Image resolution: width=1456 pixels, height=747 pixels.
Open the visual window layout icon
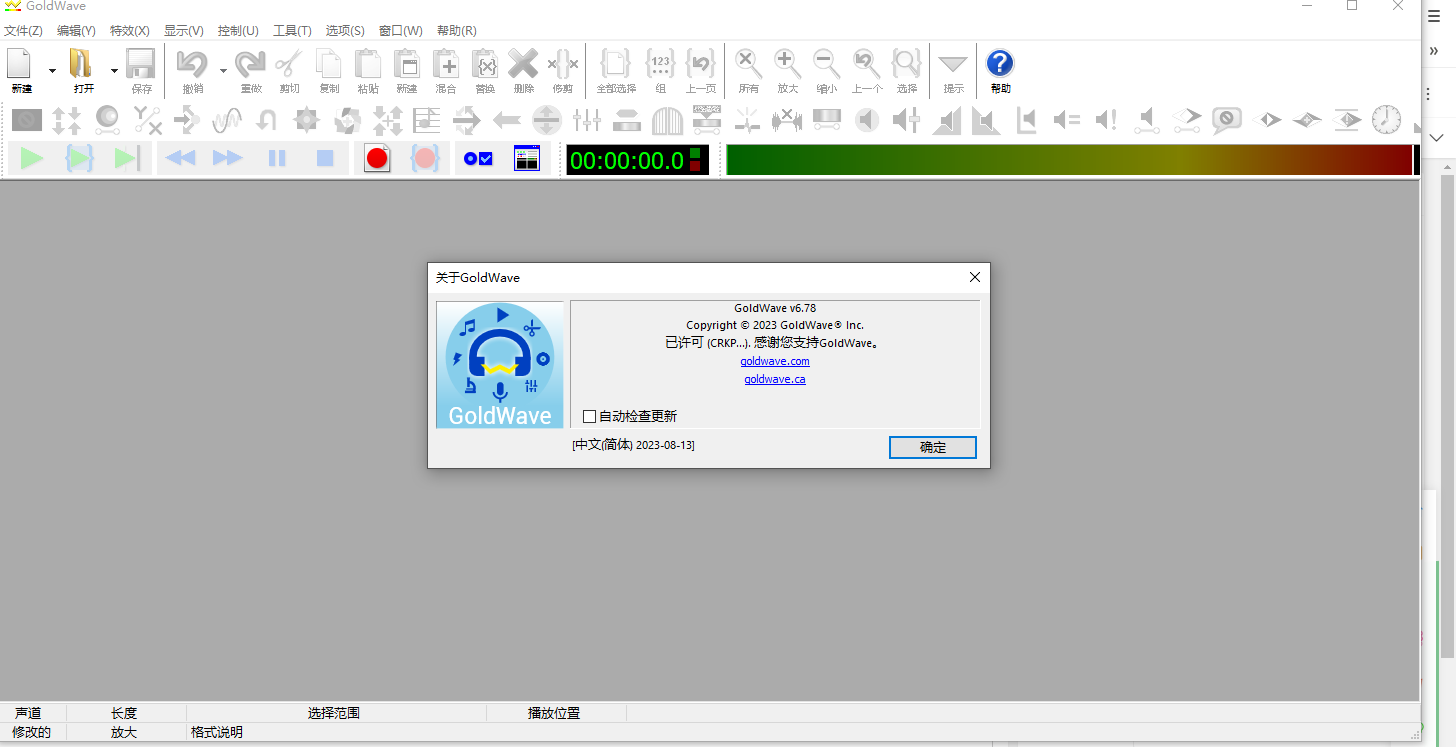pos(527,158)
